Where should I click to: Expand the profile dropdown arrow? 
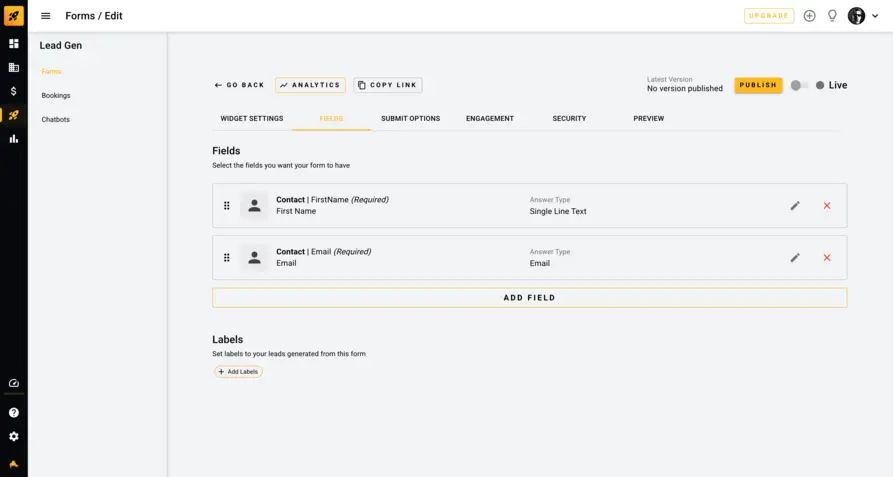pyautogui.click(x=875, y=16)
